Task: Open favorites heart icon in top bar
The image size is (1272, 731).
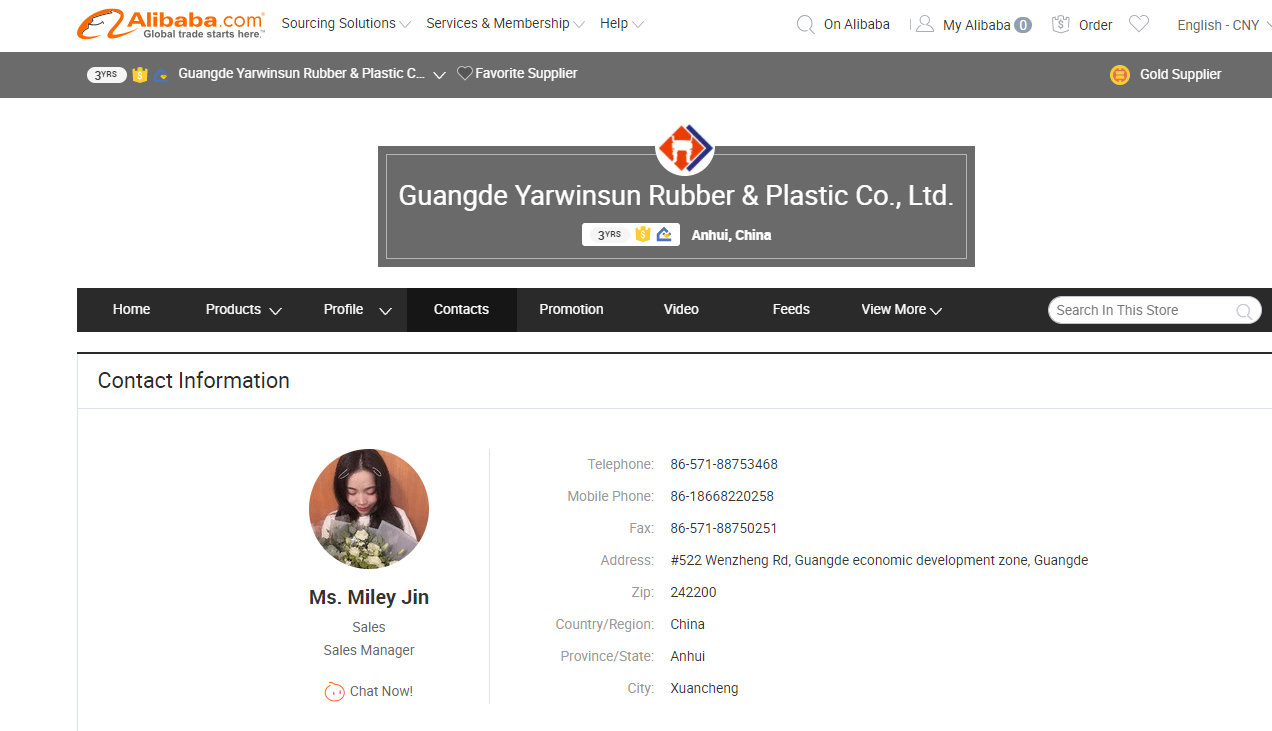Action: tap(1139, 24)
